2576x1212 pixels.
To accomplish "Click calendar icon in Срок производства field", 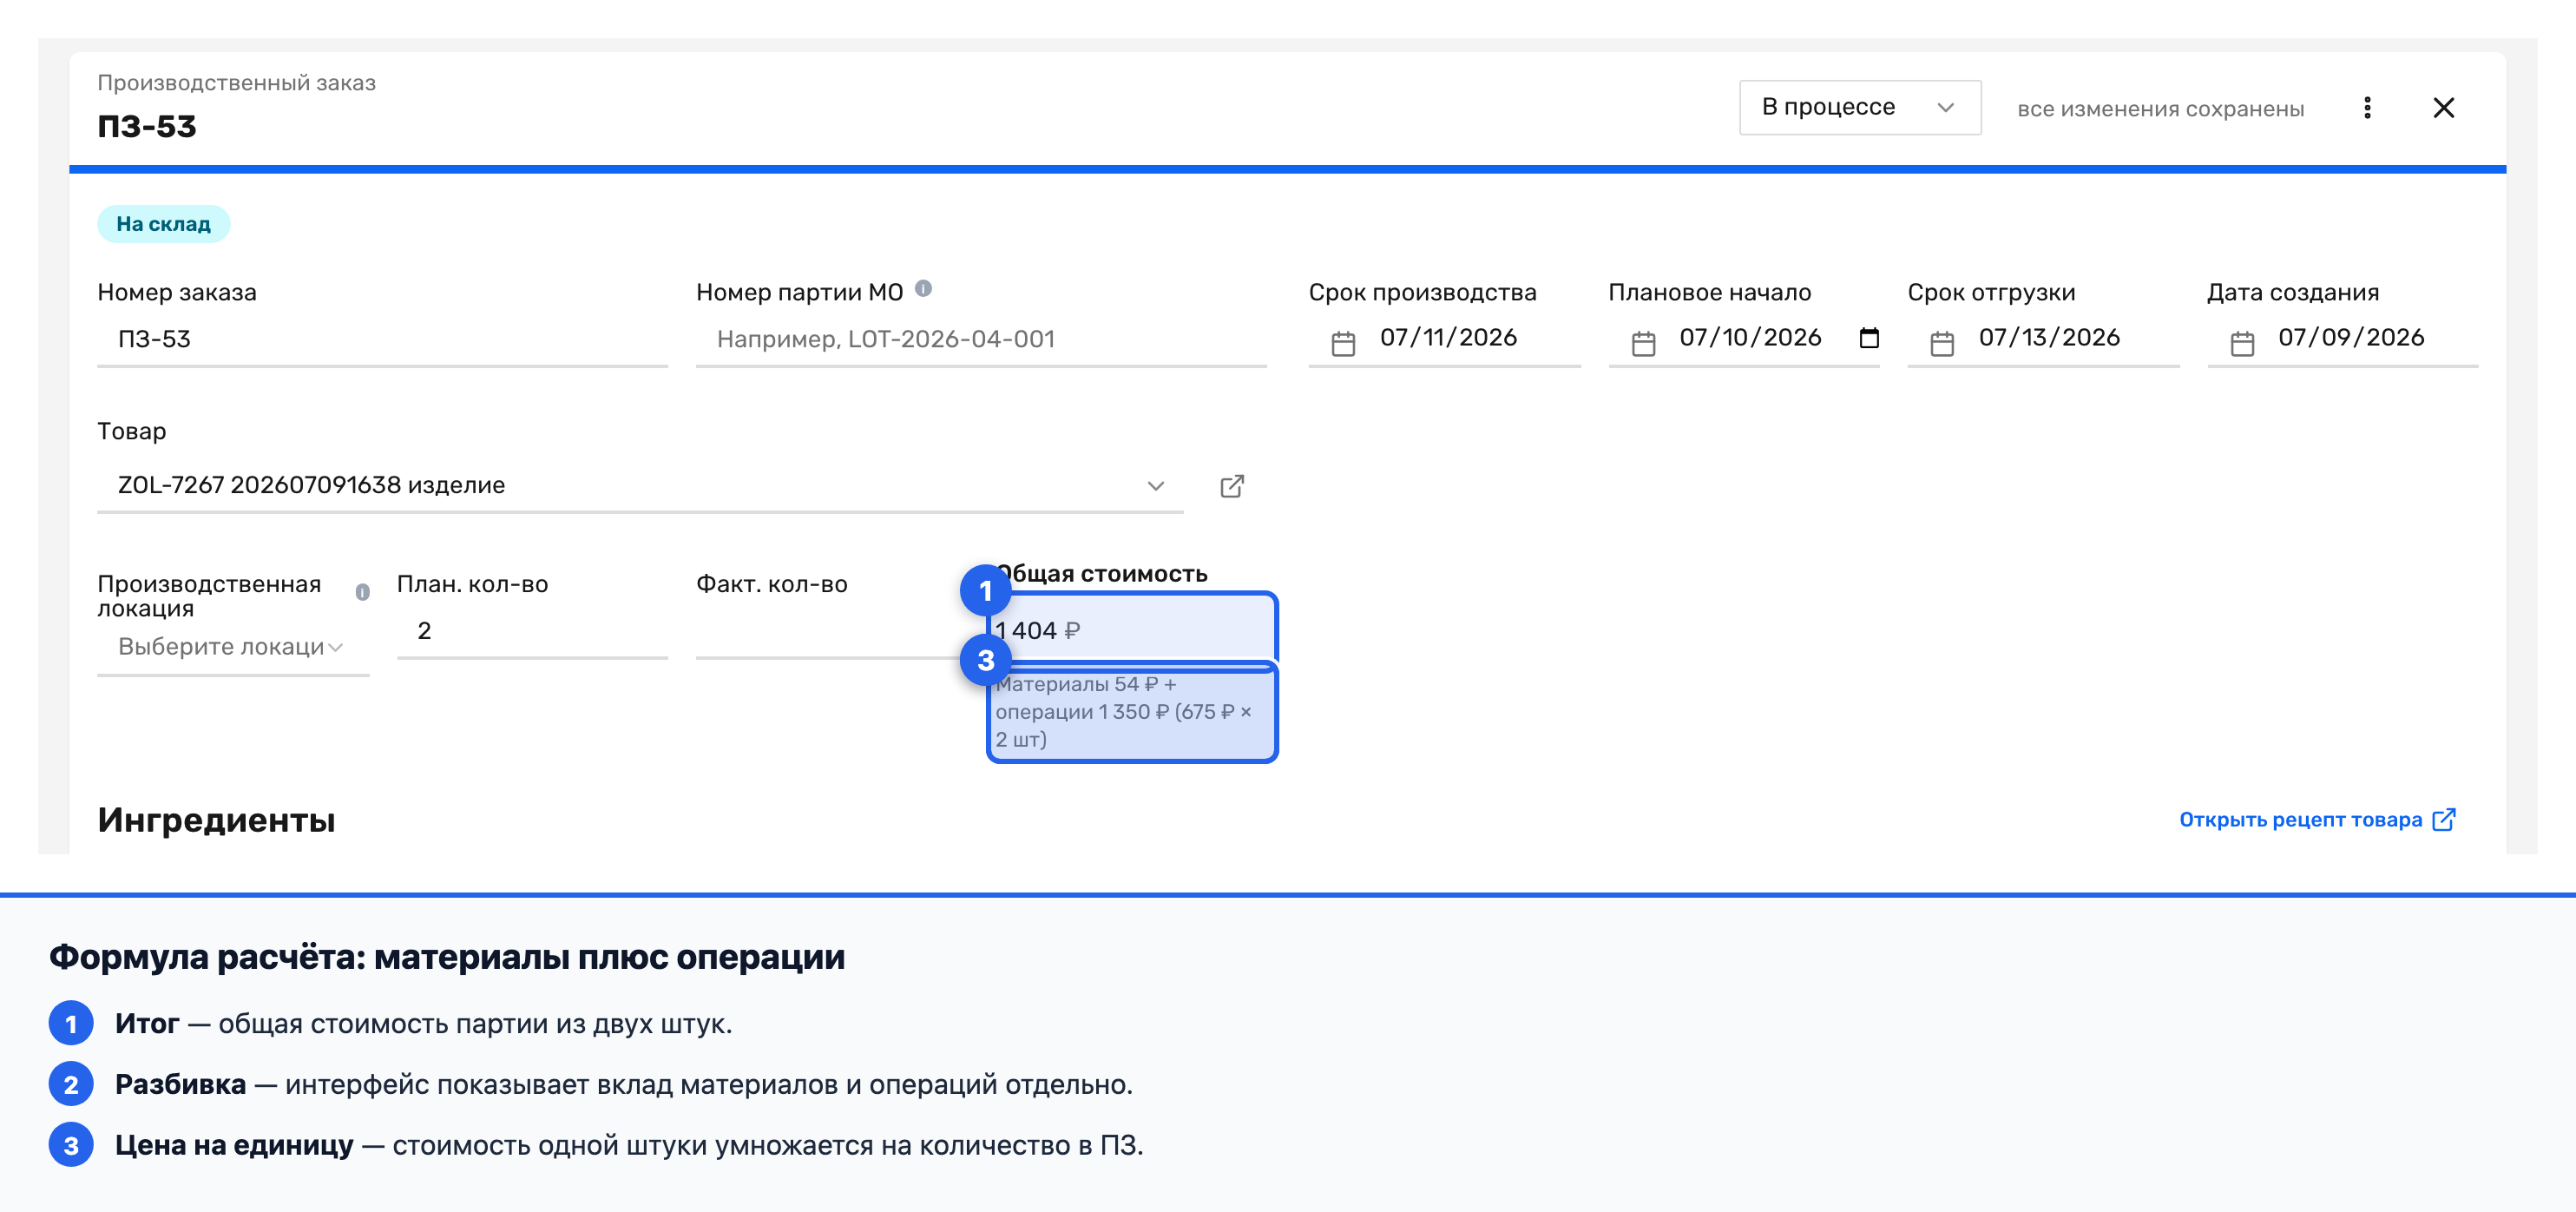I will tap(1343, 343).
